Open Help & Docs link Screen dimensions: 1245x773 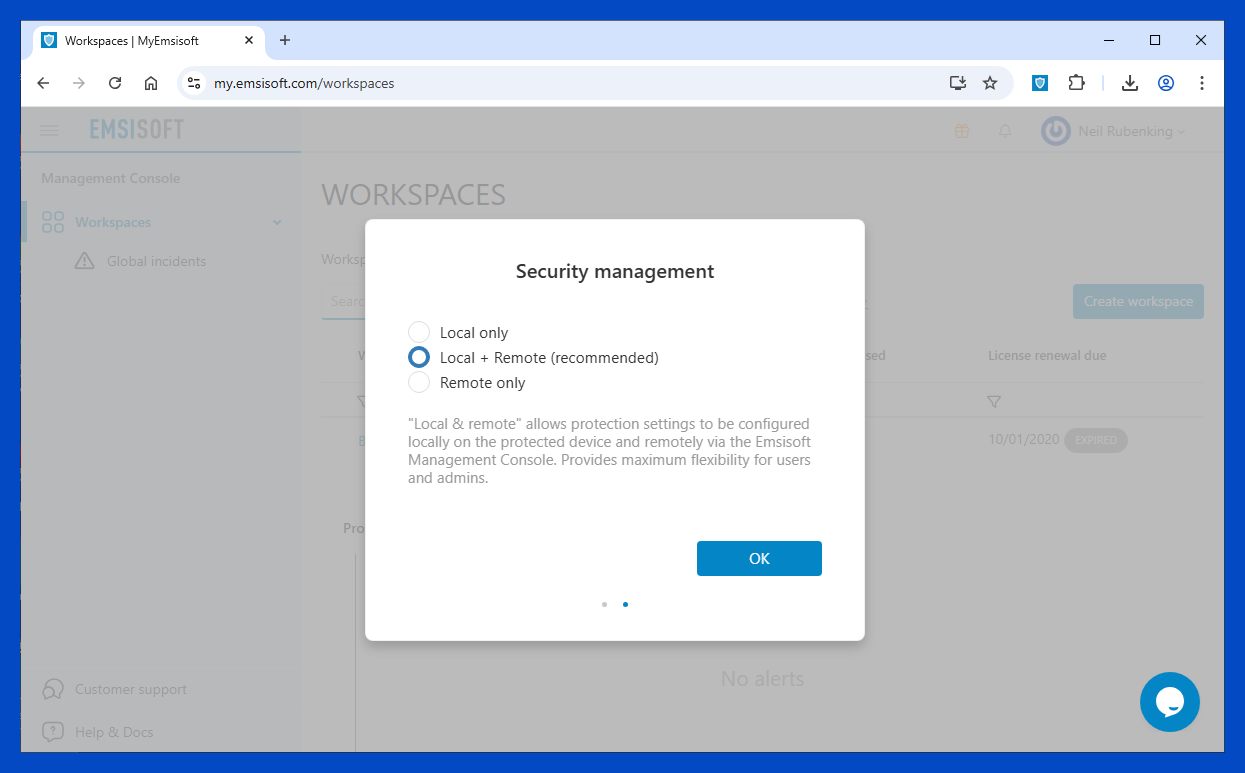pyautogui.click(x=114, y=732)
